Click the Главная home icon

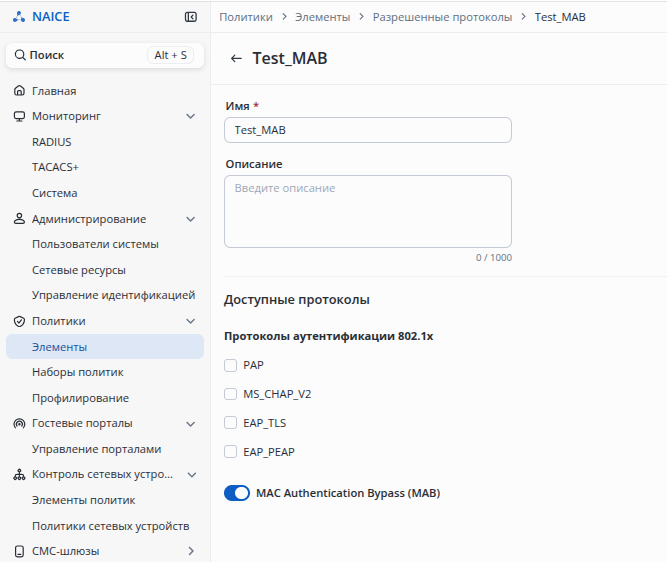click(x=19, y=91)
